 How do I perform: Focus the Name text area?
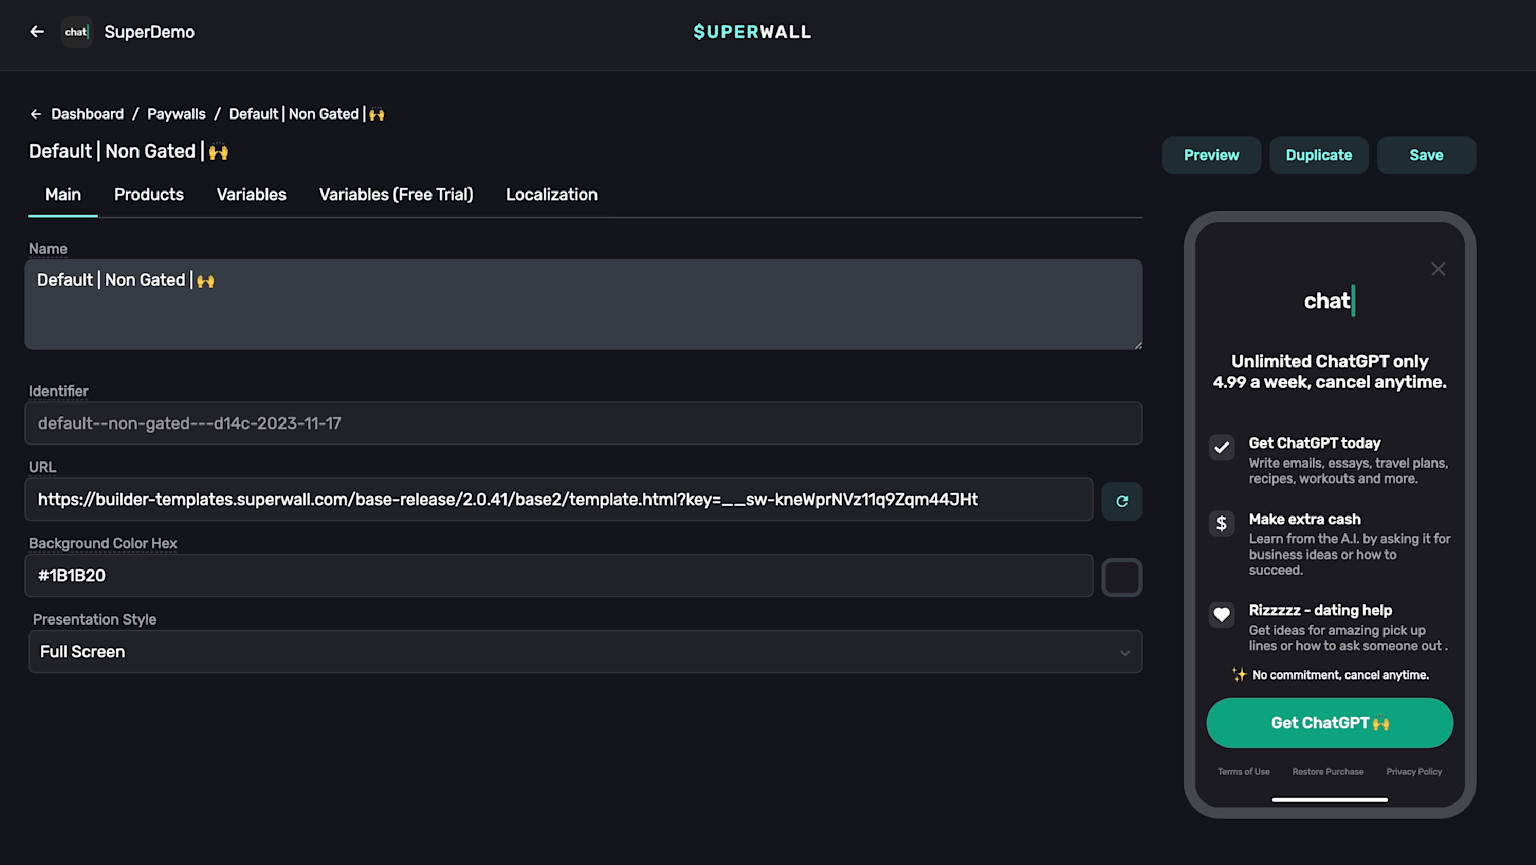click(x=584, y=305)
